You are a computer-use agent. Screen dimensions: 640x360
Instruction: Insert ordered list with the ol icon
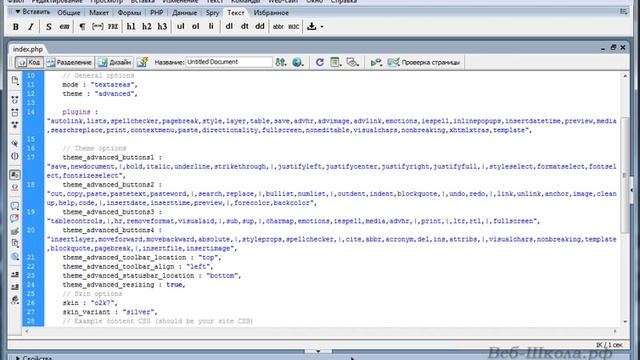tap(196, 27)
